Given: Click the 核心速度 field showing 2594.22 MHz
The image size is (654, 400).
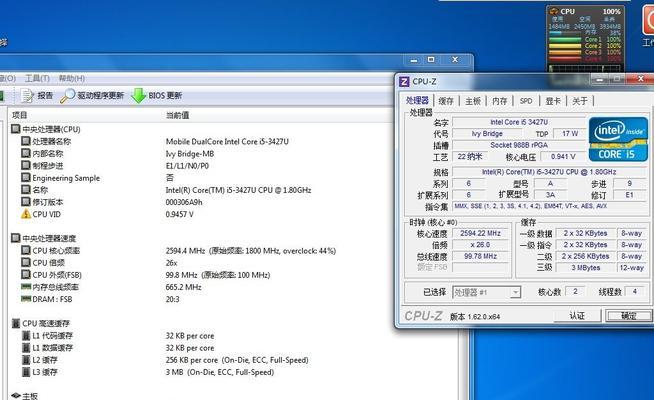Looking at the screenshot, I should [480, 234].
